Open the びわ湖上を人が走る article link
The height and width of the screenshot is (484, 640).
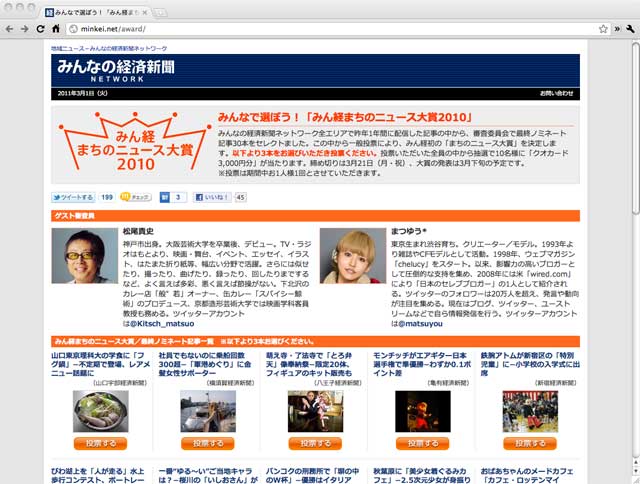click(98, 475)
